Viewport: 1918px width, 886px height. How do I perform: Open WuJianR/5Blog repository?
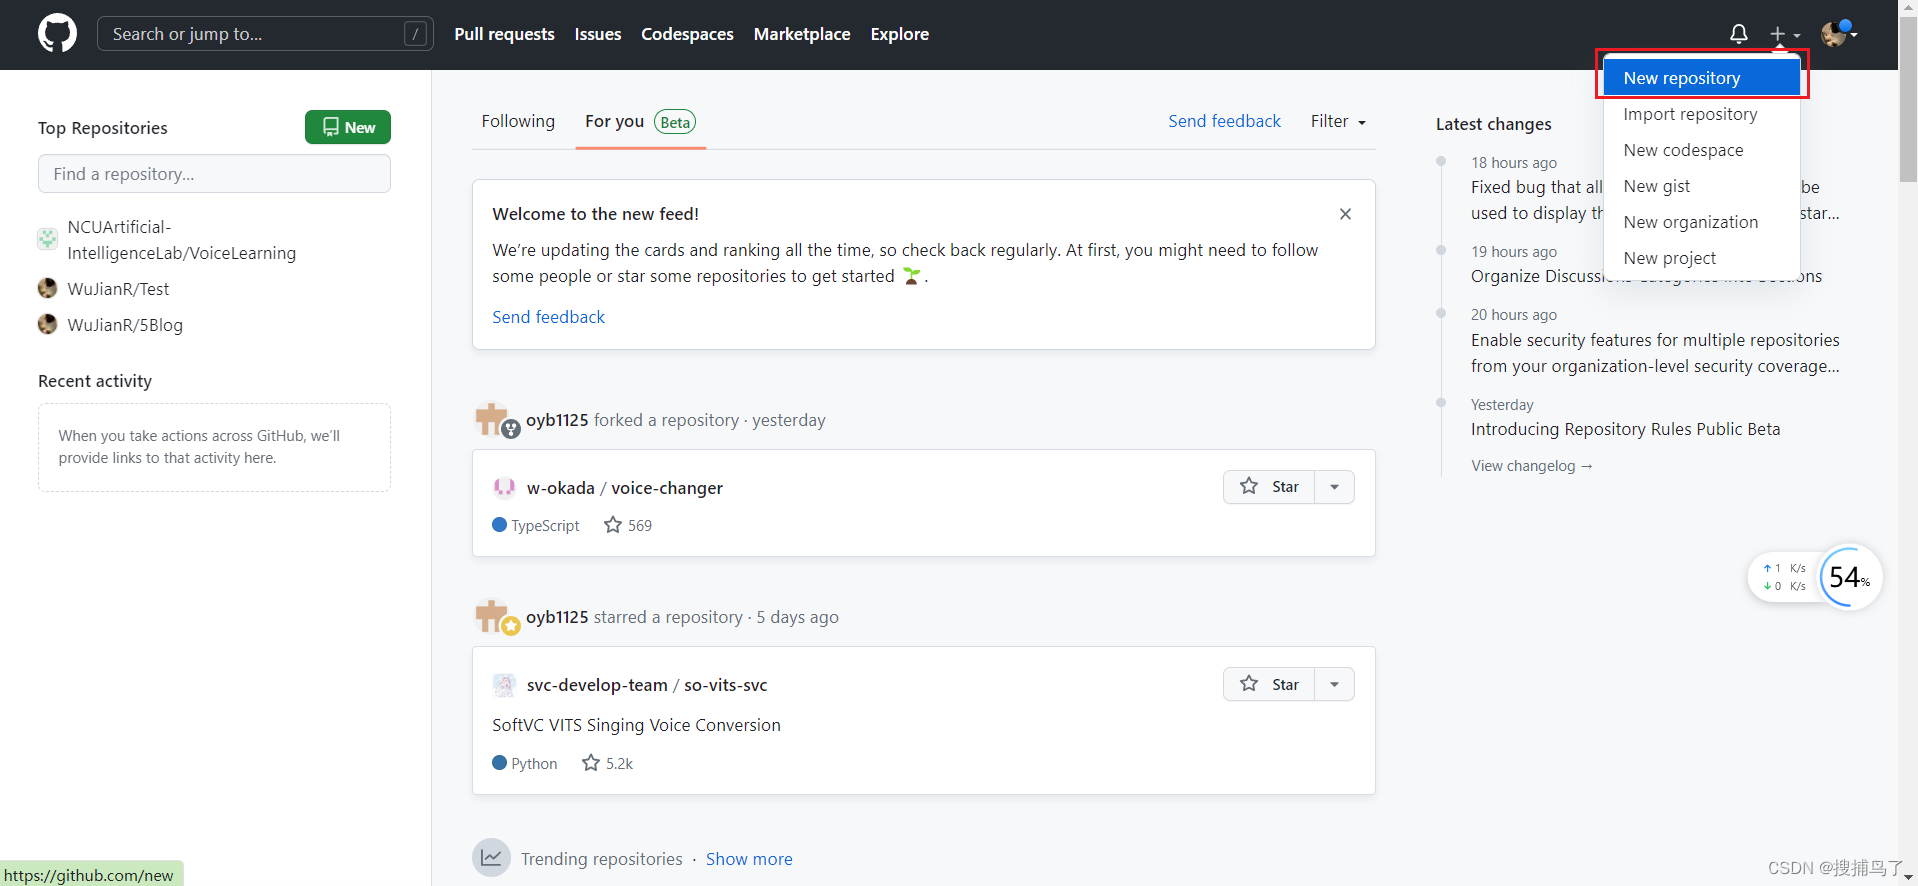click(x=125, y=325)
